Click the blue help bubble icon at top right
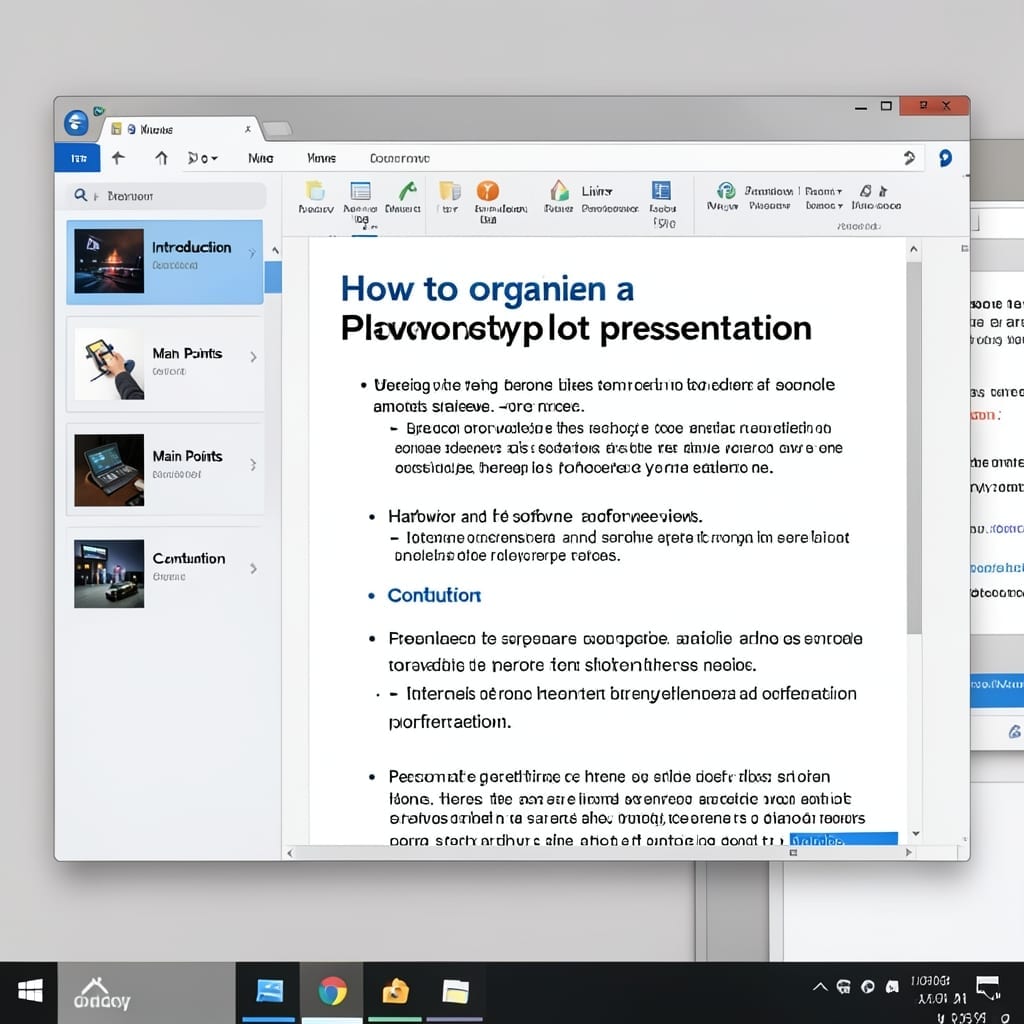This screenshot has height=1024, width=1024. (x=945, y=158)
